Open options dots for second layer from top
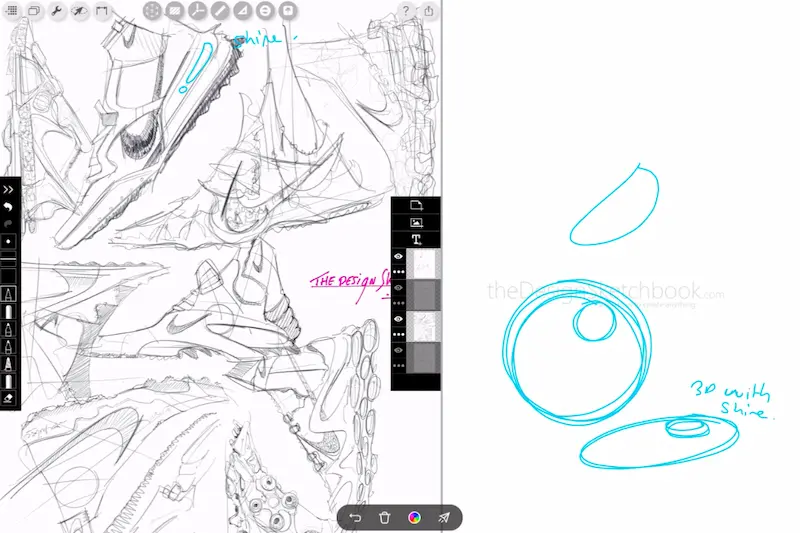Image resolution: width=800 pixels, height=533 pixels. [x=398, y=303]
